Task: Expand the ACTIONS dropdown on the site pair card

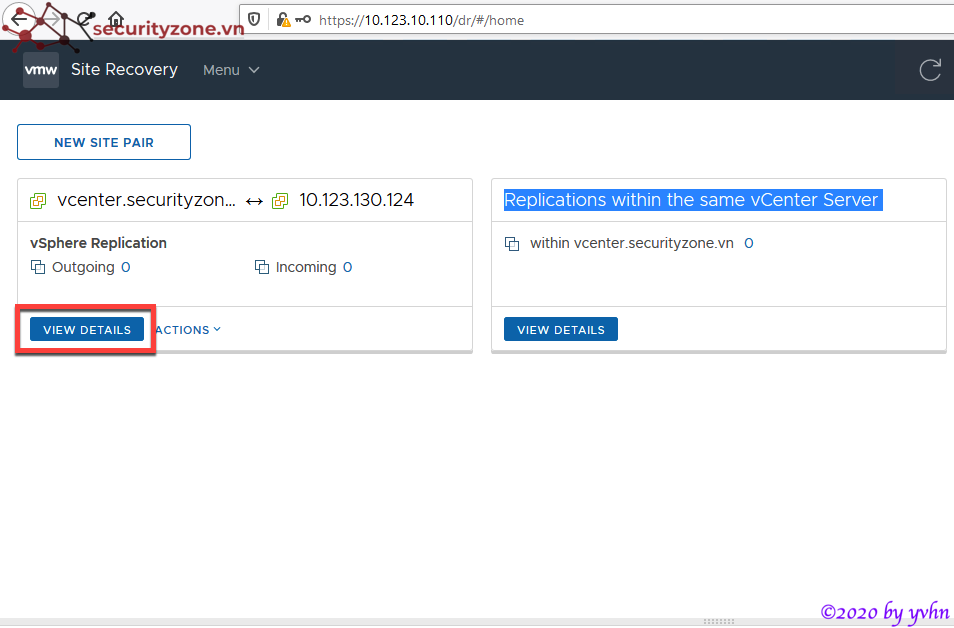Action: 188,330
